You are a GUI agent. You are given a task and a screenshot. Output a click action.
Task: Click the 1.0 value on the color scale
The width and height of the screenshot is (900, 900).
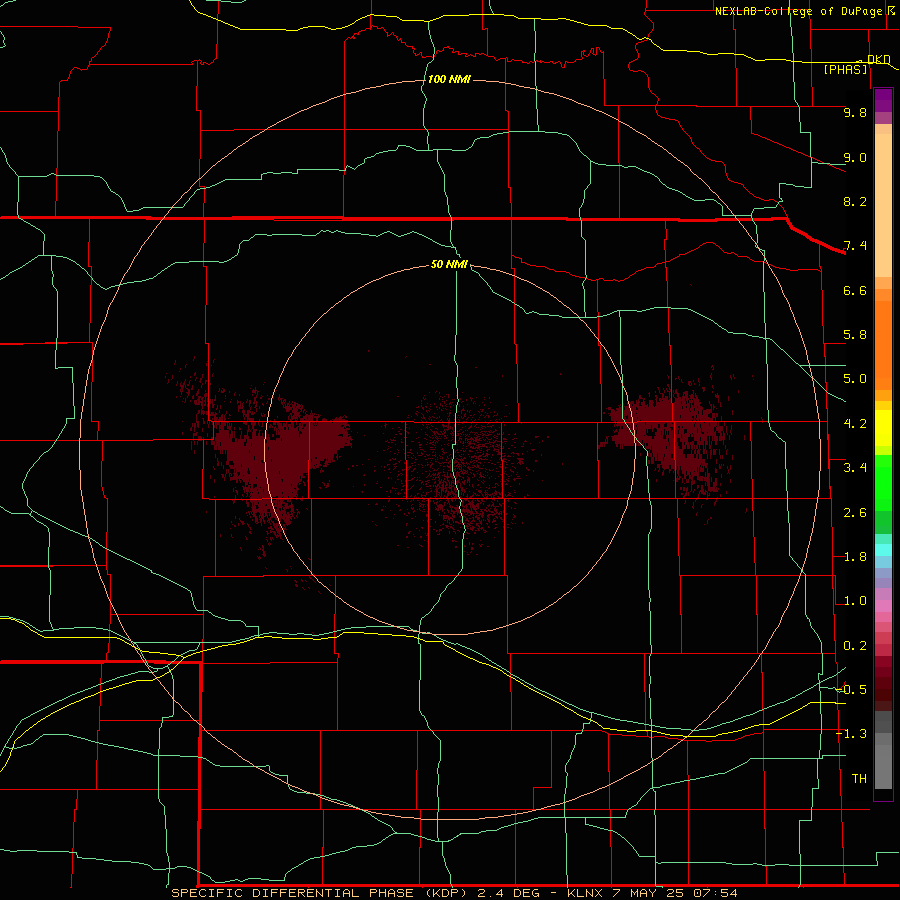855,602
